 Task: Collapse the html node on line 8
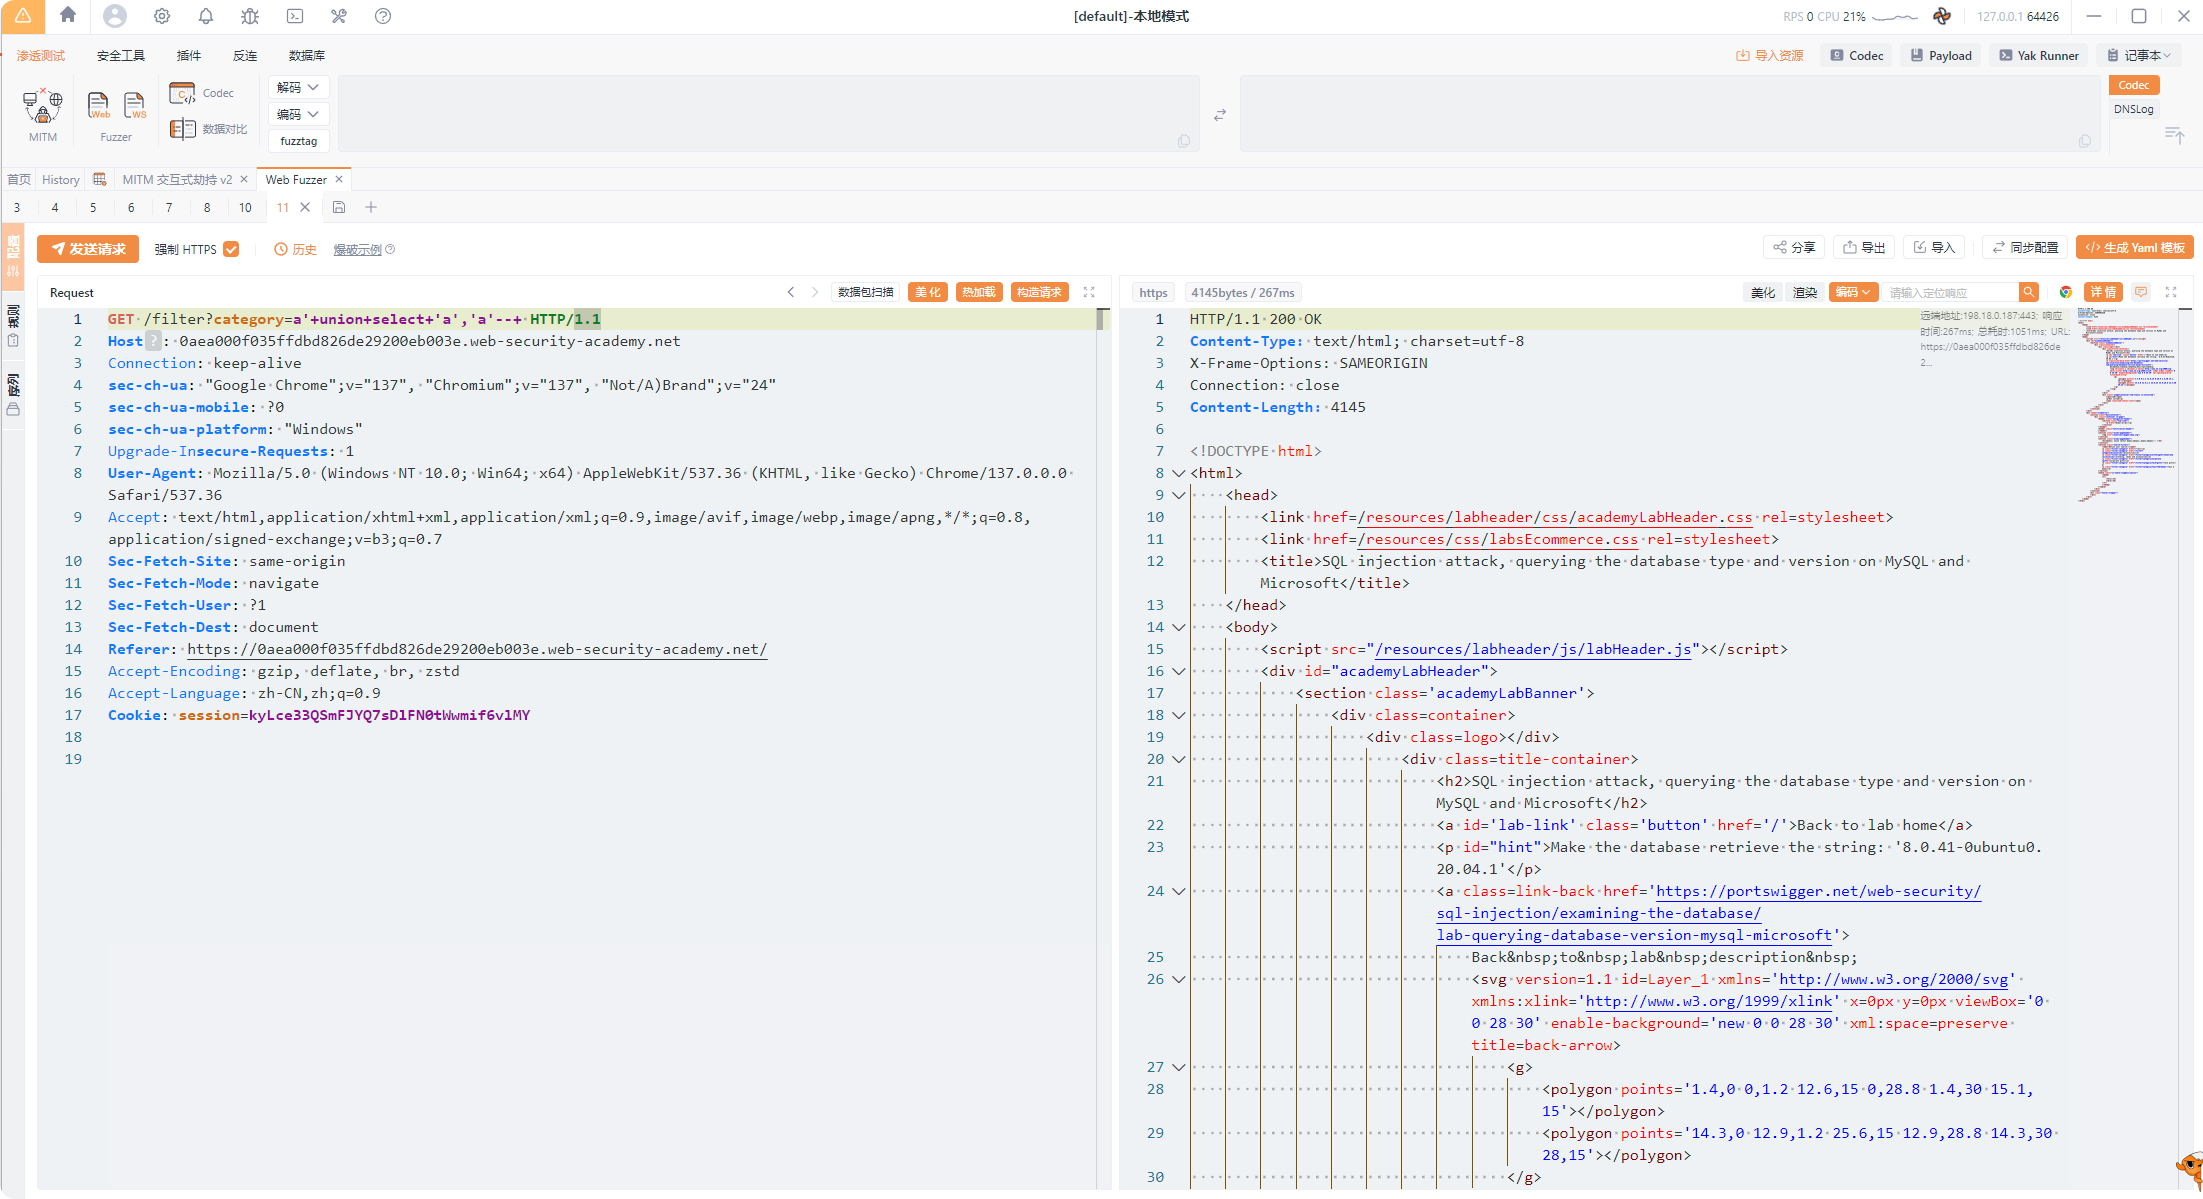[1179, 473]
